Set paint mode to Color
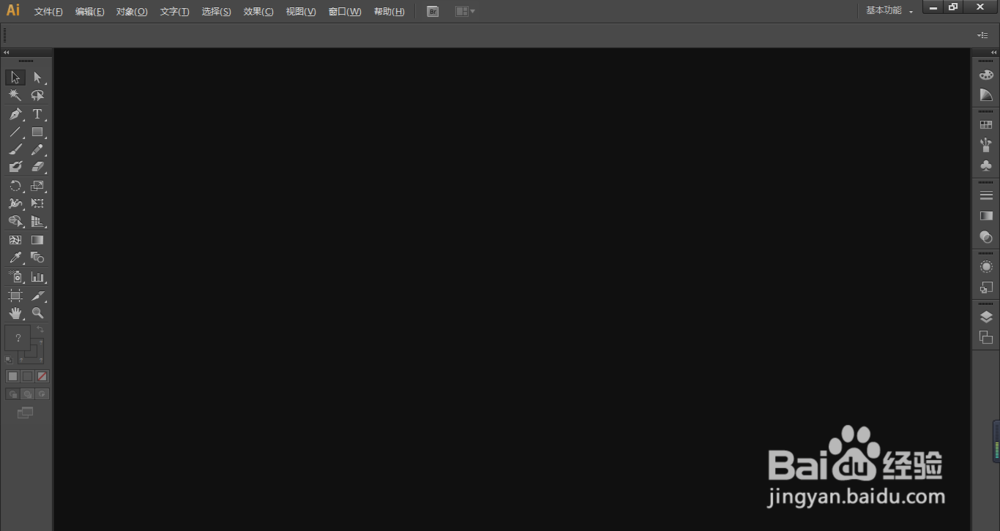This screenshot has width=1000, height=531. pos(13,376)
